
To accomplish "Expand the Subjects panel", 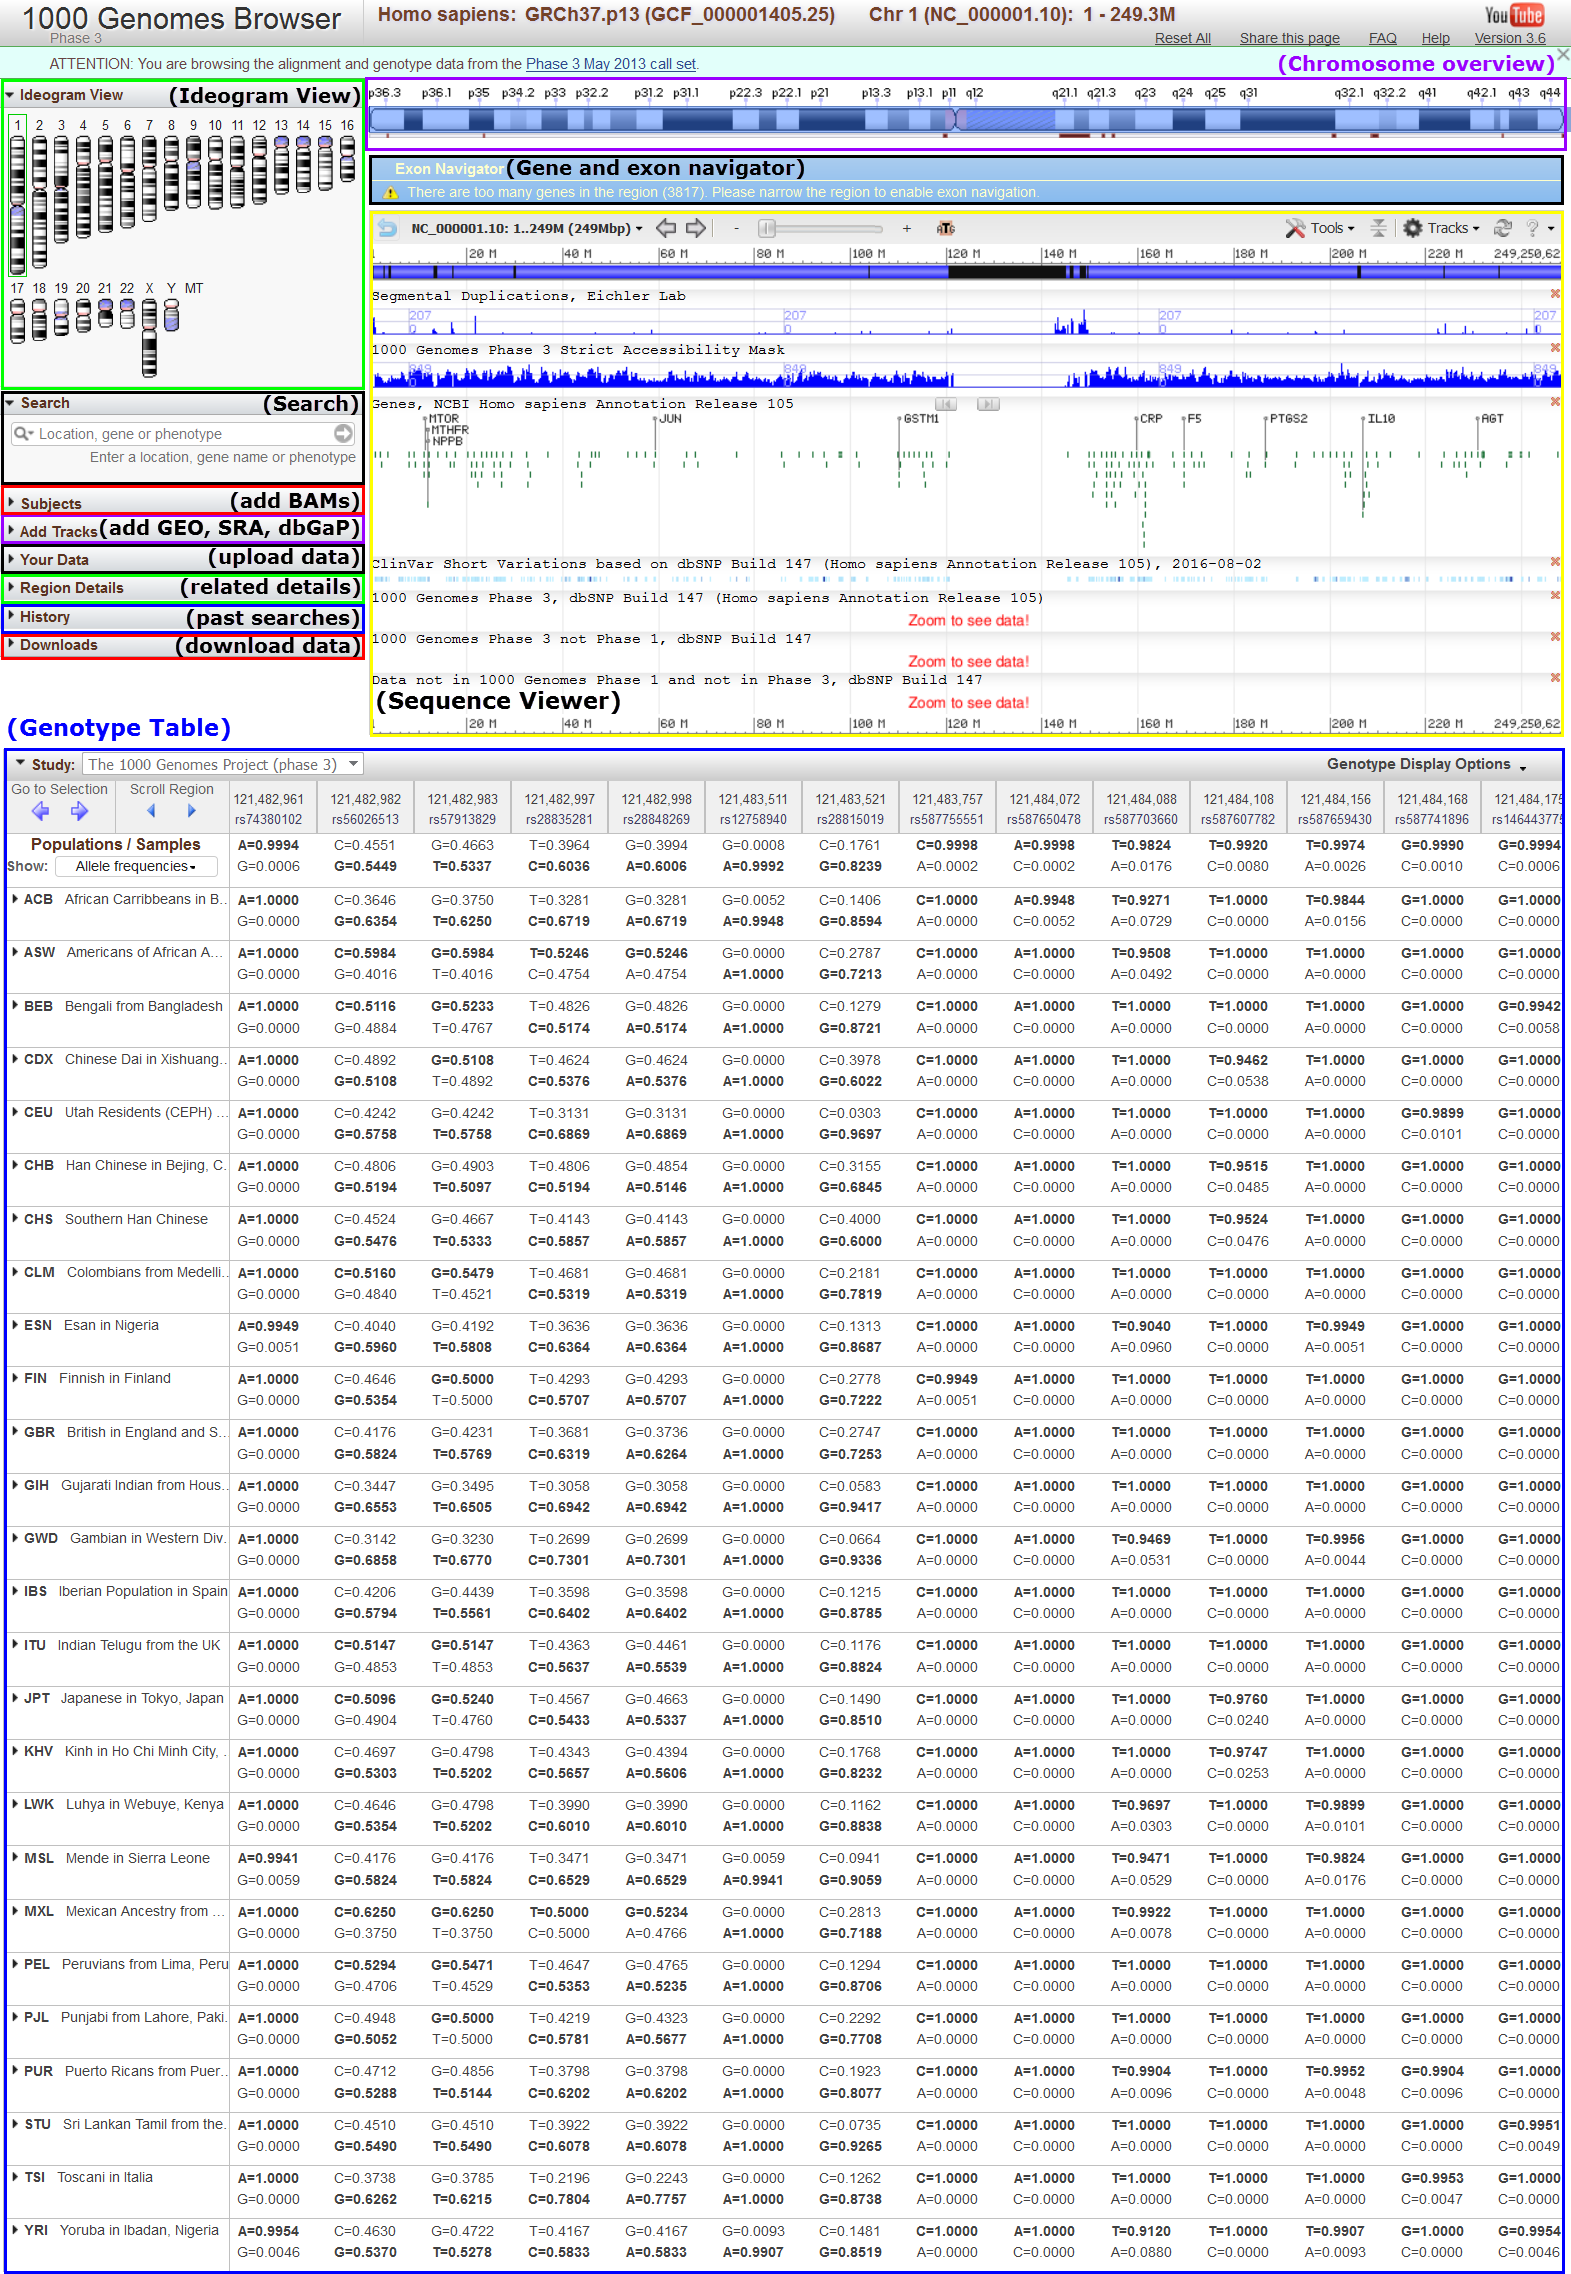I will [x=11, y=503].
